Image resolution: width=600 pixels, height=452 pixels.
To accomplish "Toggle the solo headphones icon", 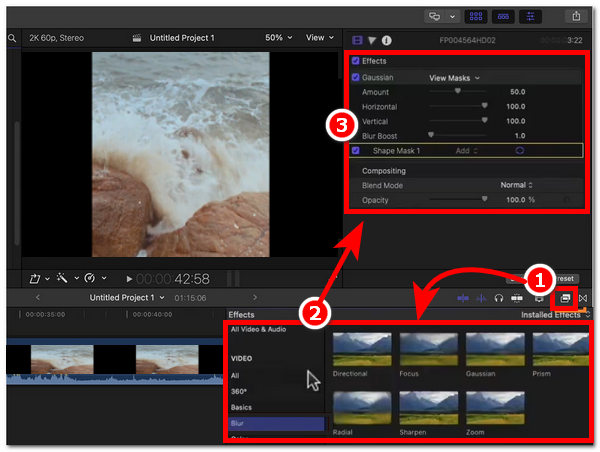I will [499, 298].
